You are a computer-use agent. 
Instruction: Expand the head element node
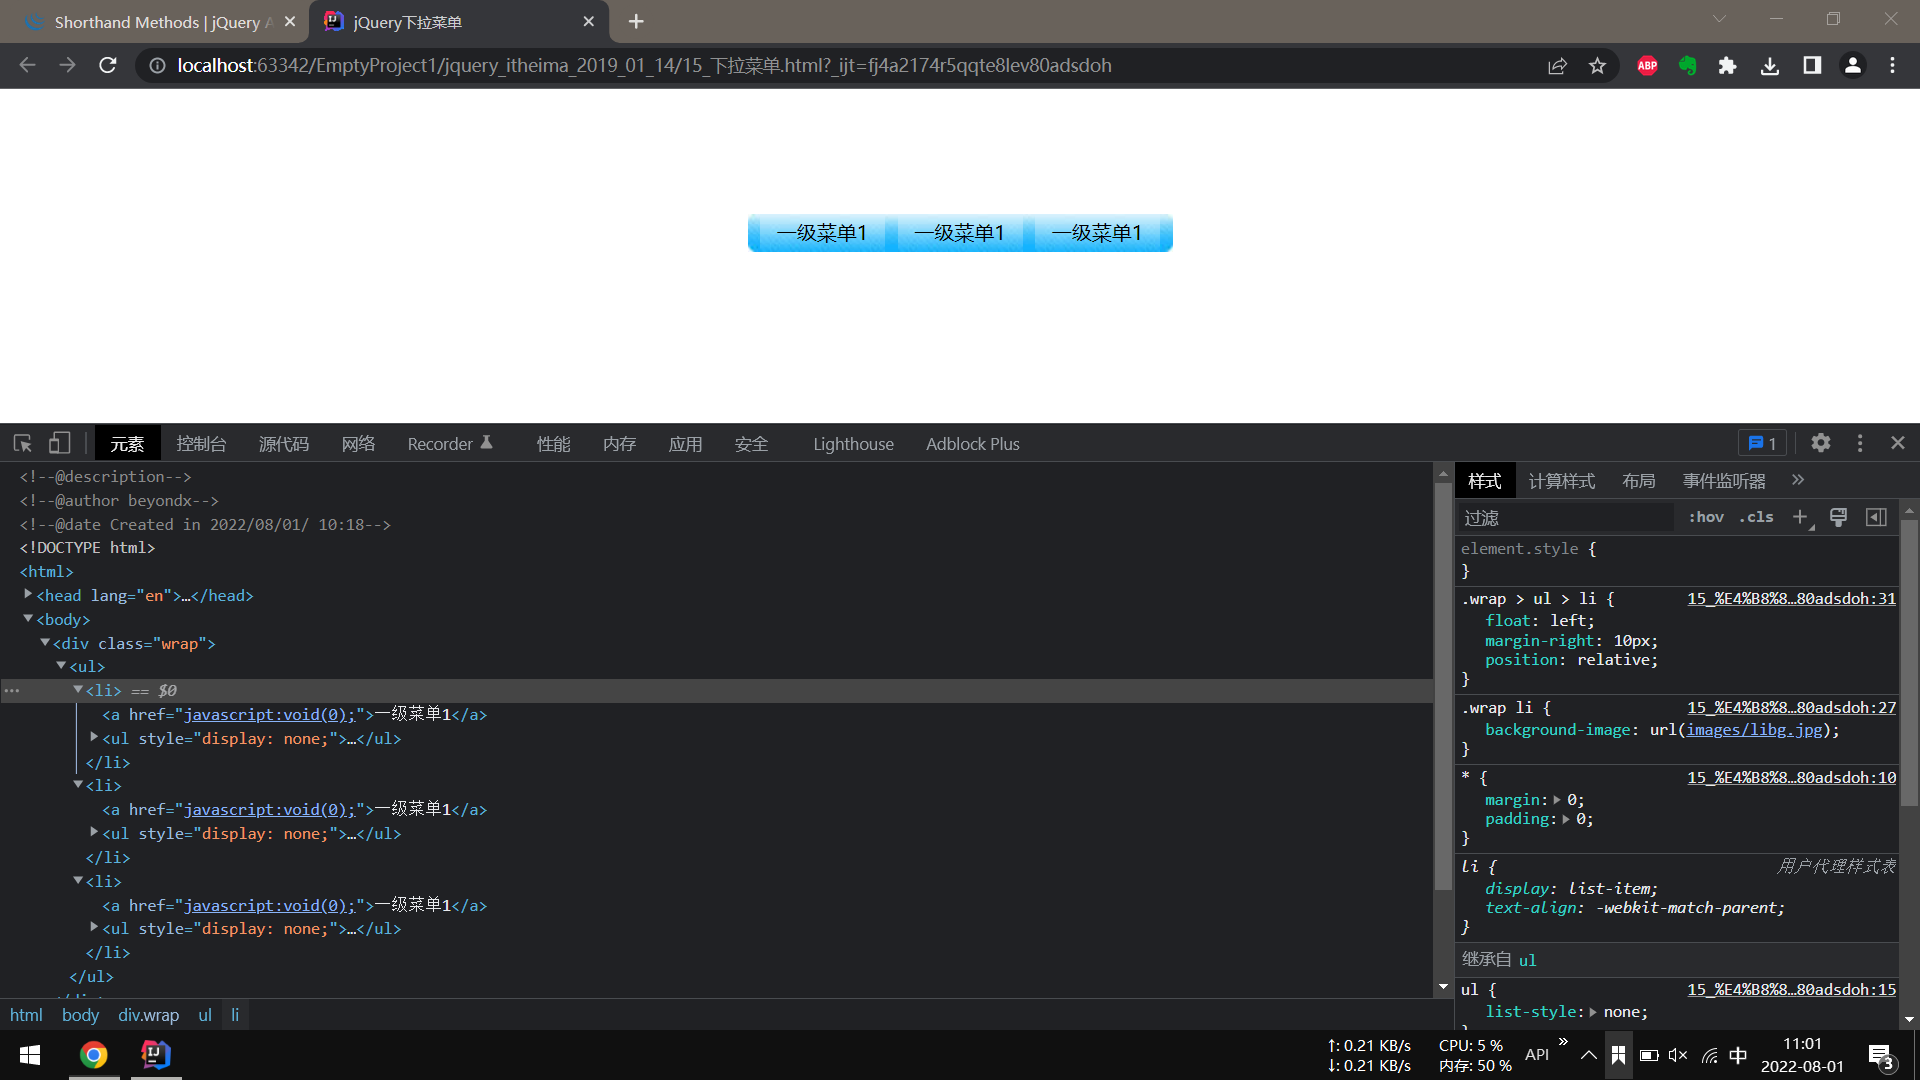(x=28, y=594)
